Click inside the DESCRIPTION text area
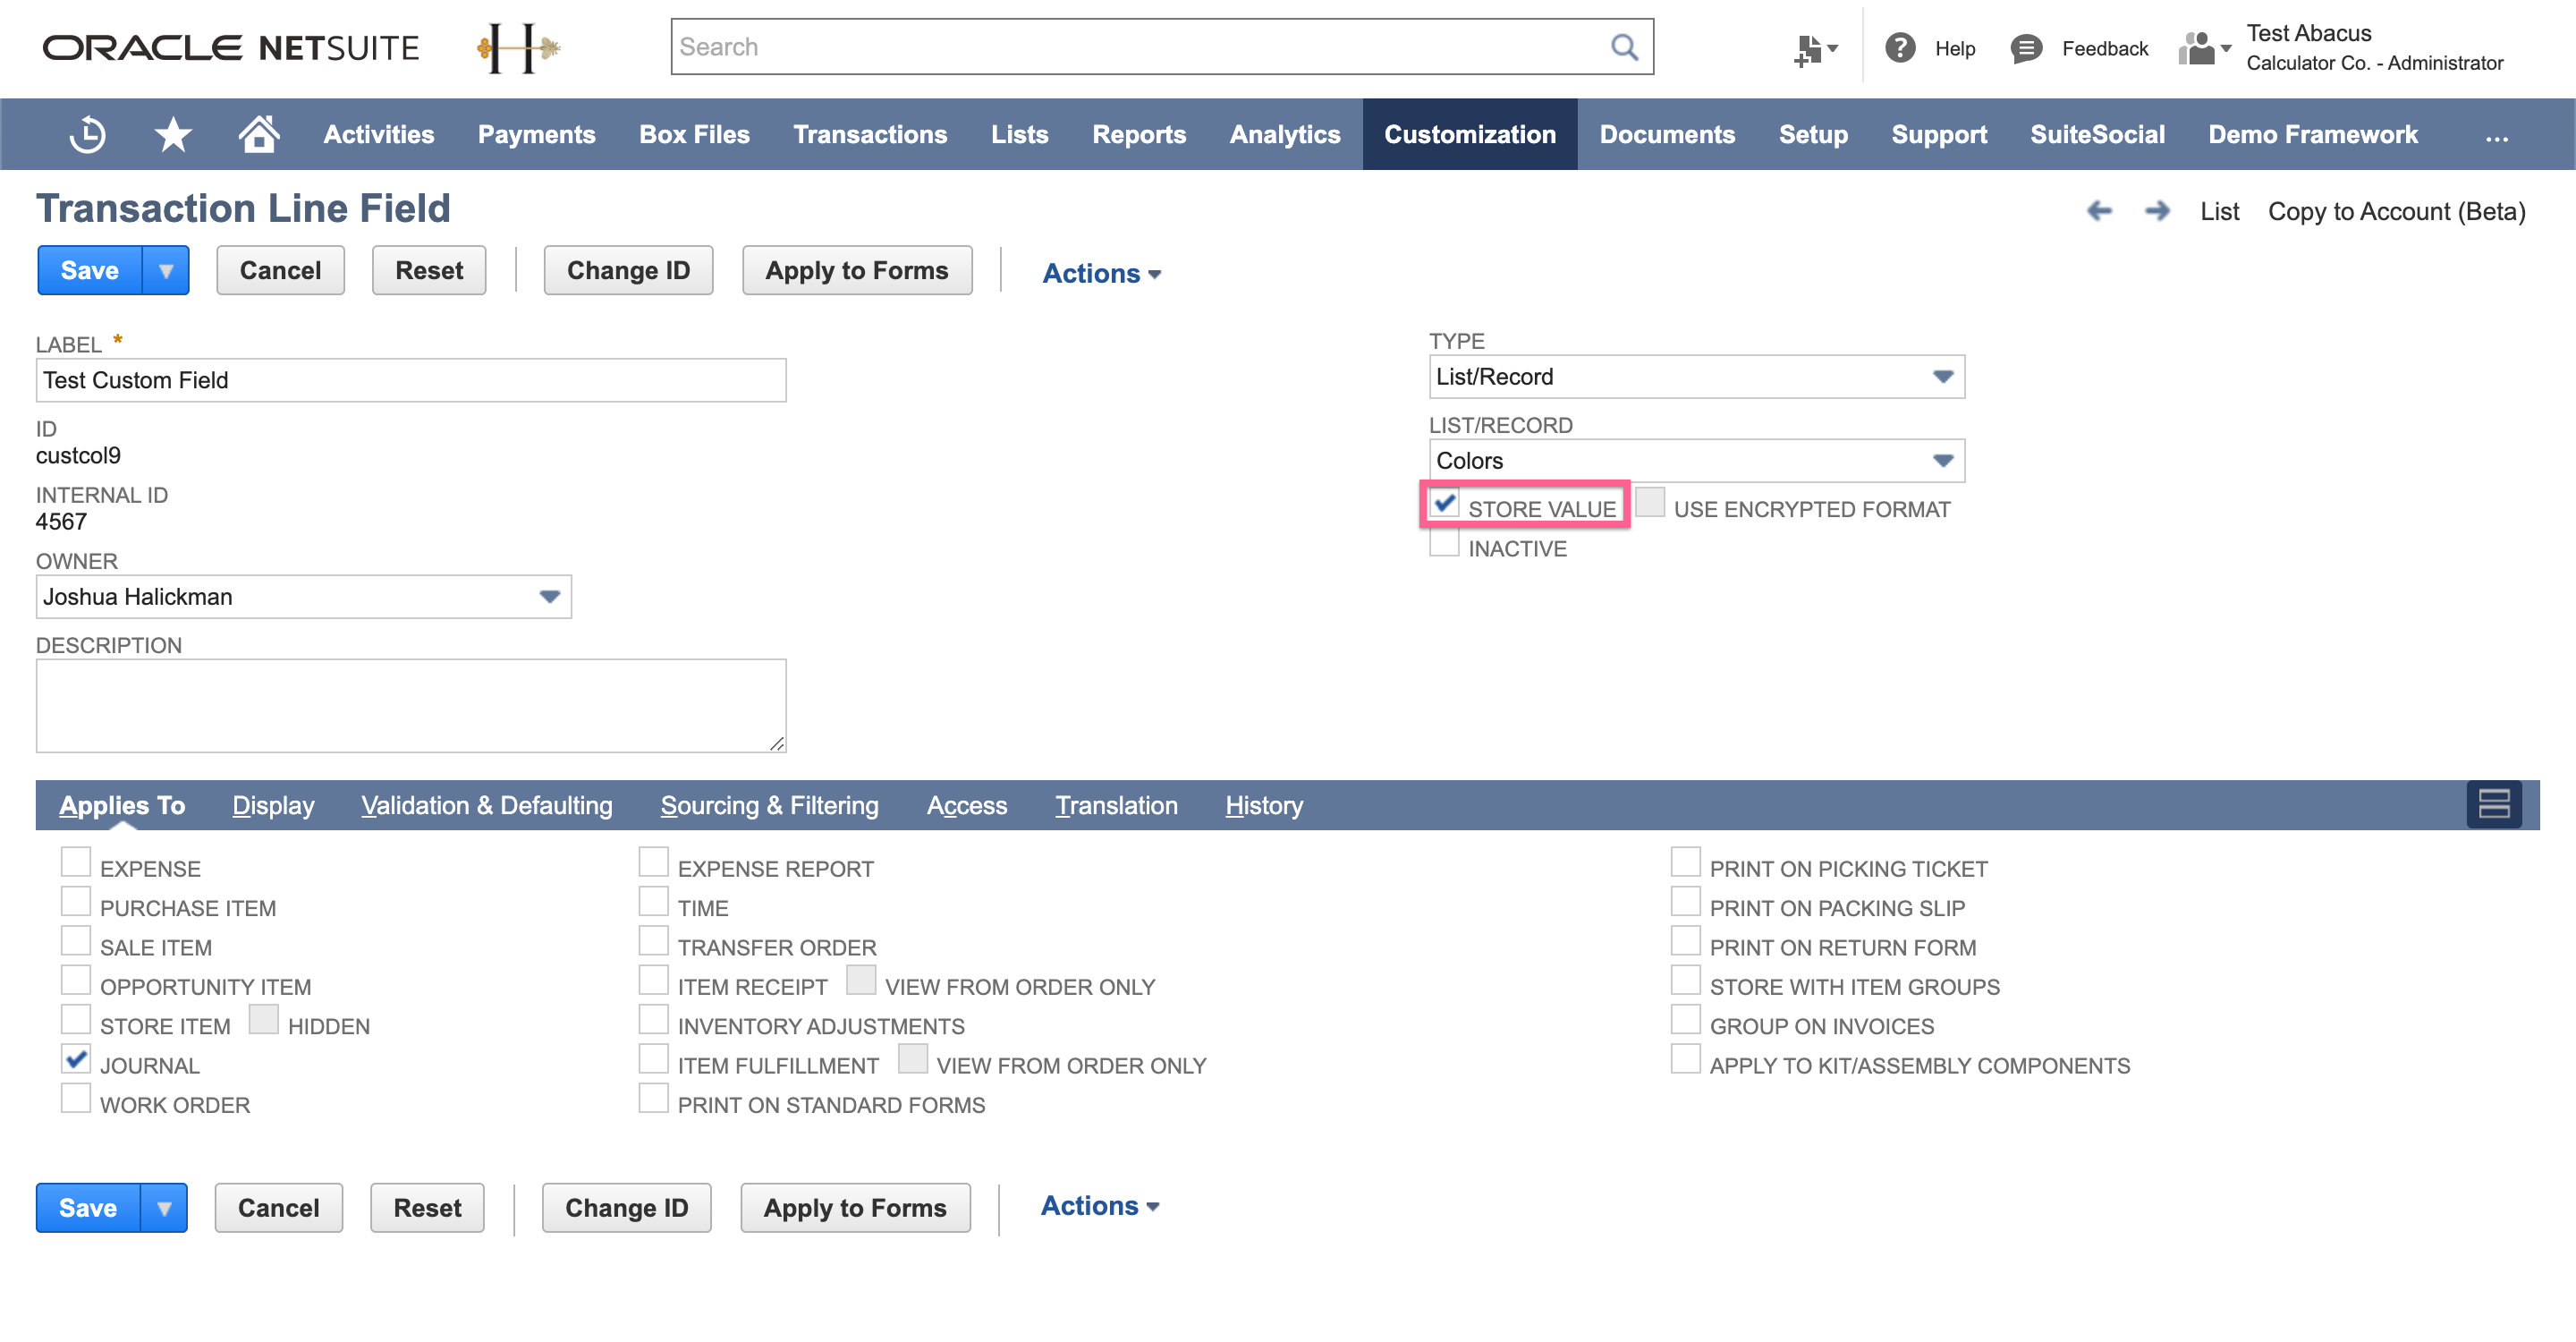The width and height of the screenshot is (2576, 1342). [410, 705]
